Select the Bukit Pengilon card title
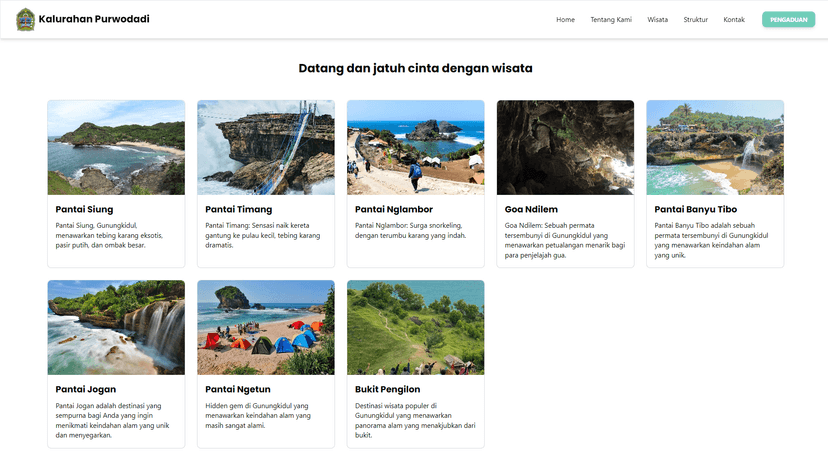This screenshot has height=473, width=828. click(x=388, y=390)
